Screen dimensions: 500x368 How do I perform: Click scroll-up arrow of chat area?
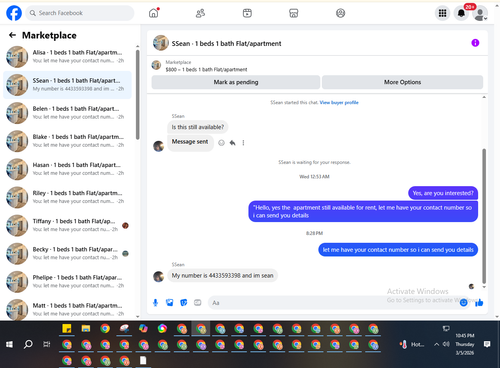pyautogui.click(x=484, y=97)
